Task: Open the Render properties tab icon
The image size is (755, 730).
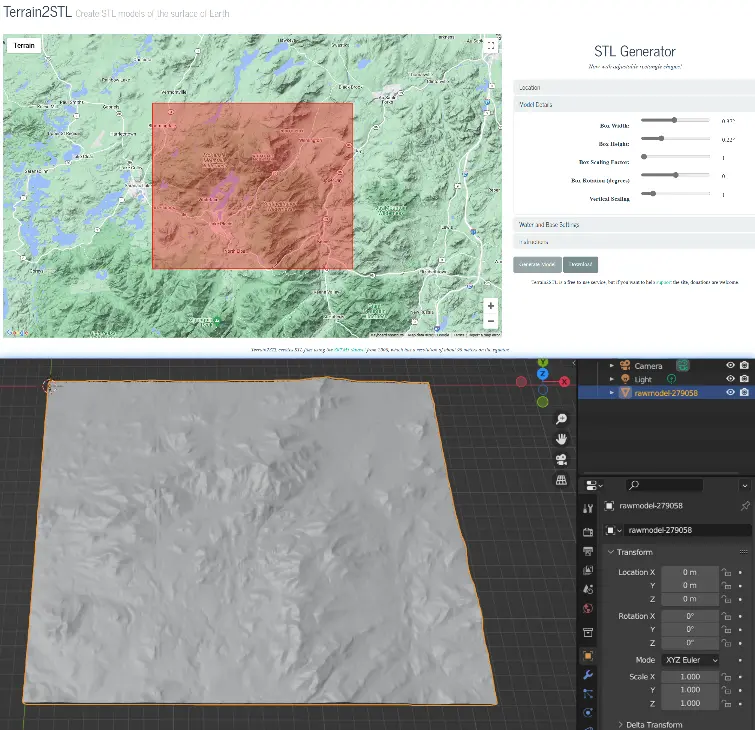Action: click(588, 532)
